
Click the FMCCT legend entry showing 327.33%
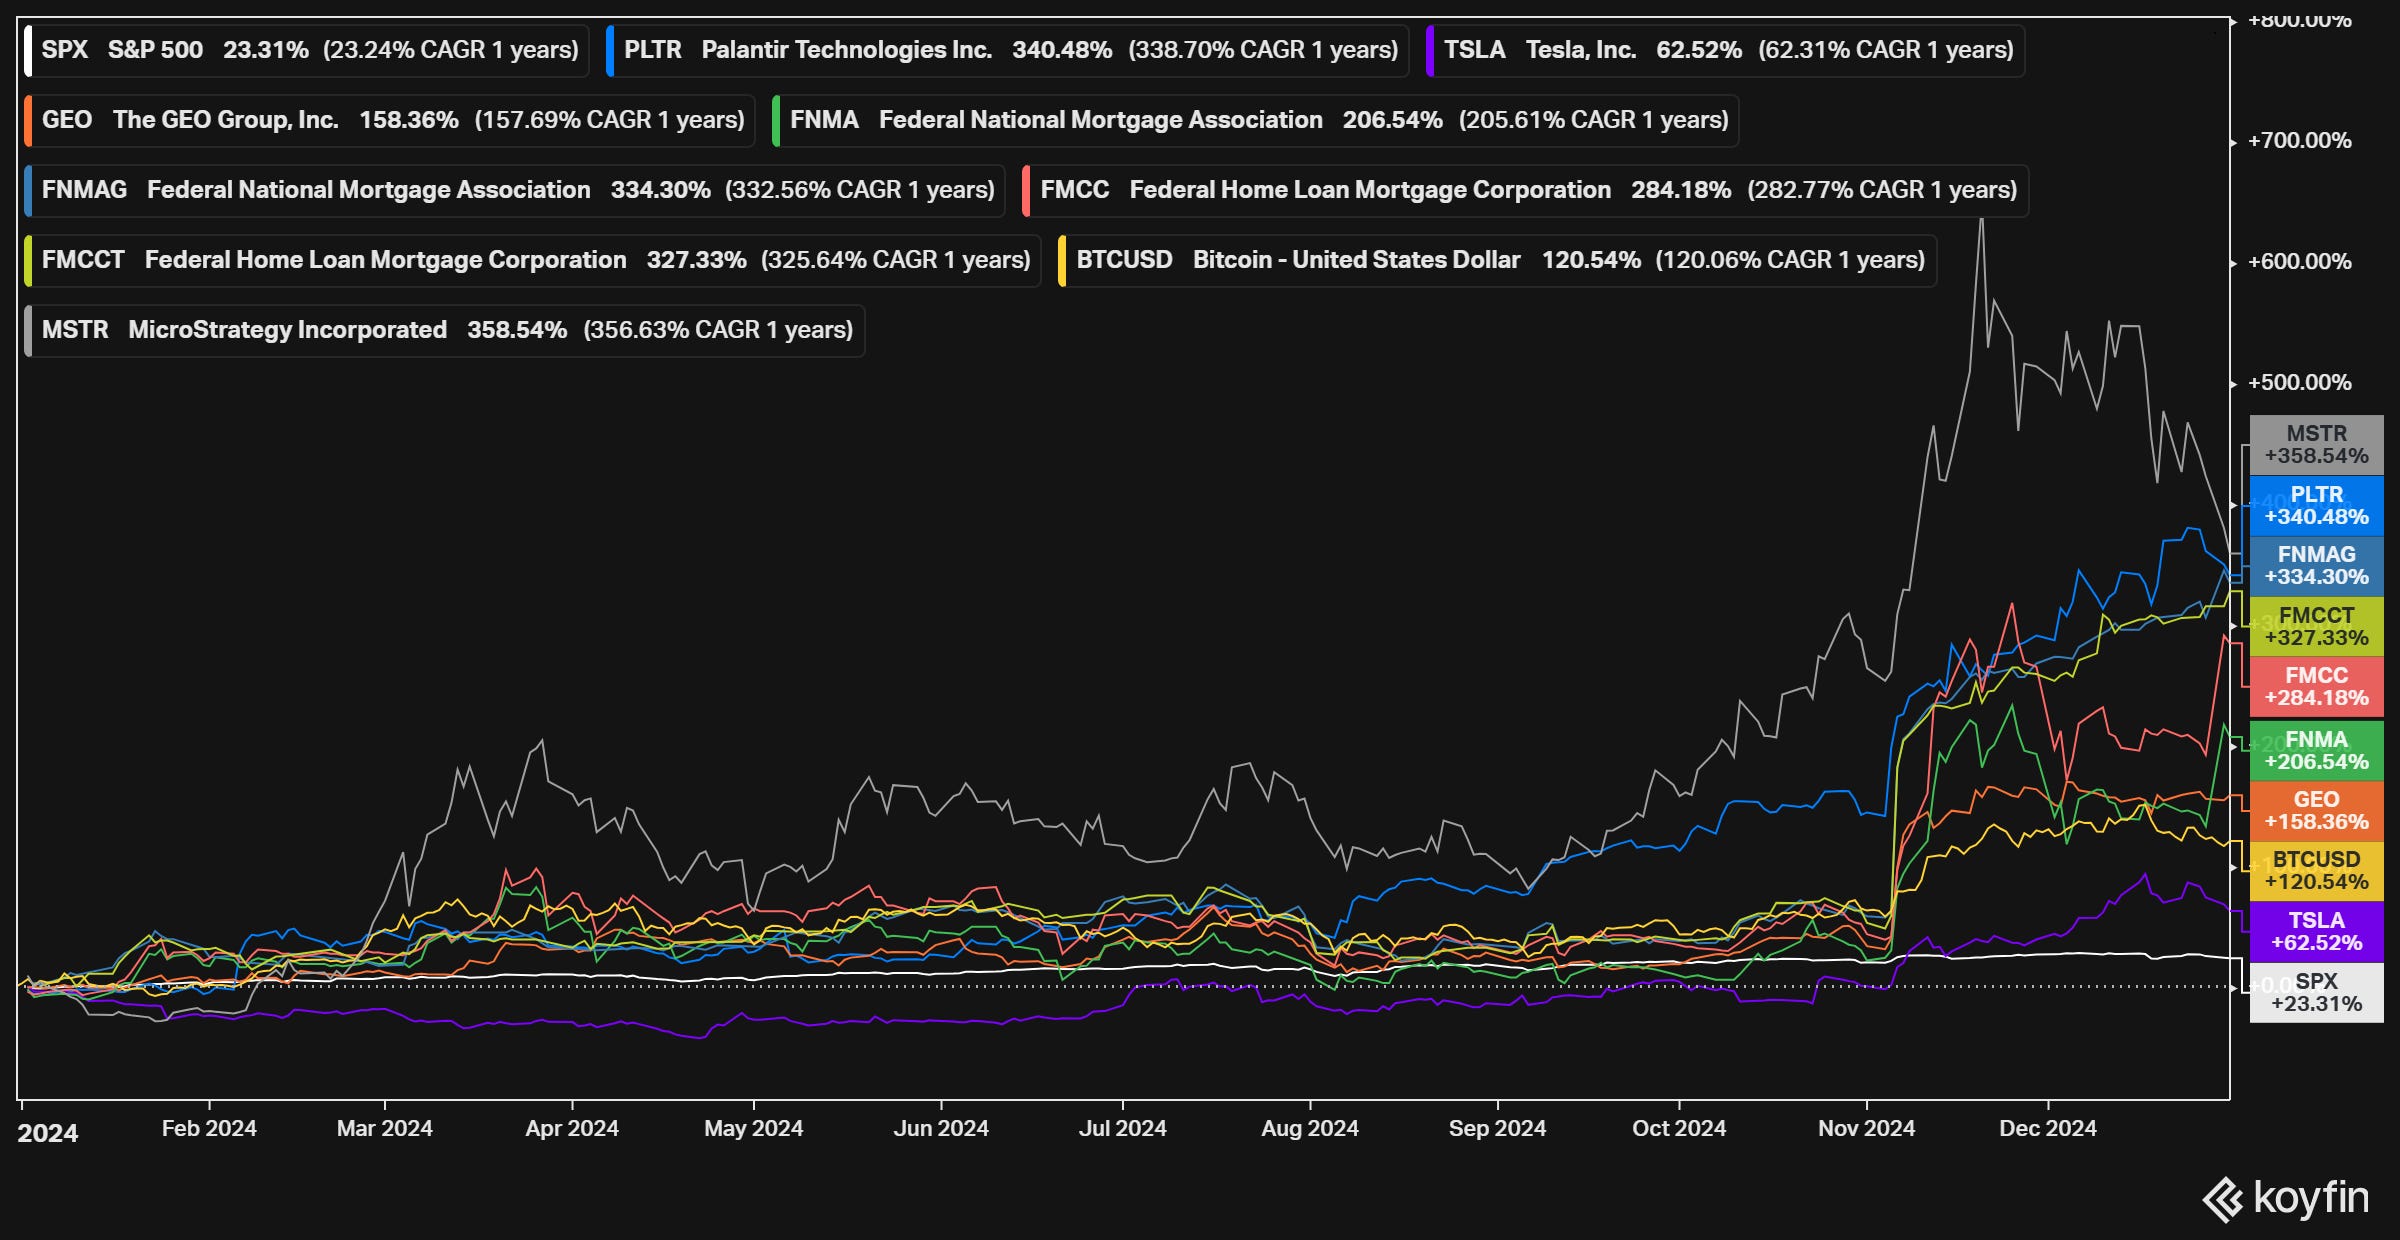(x=532, y=260)
